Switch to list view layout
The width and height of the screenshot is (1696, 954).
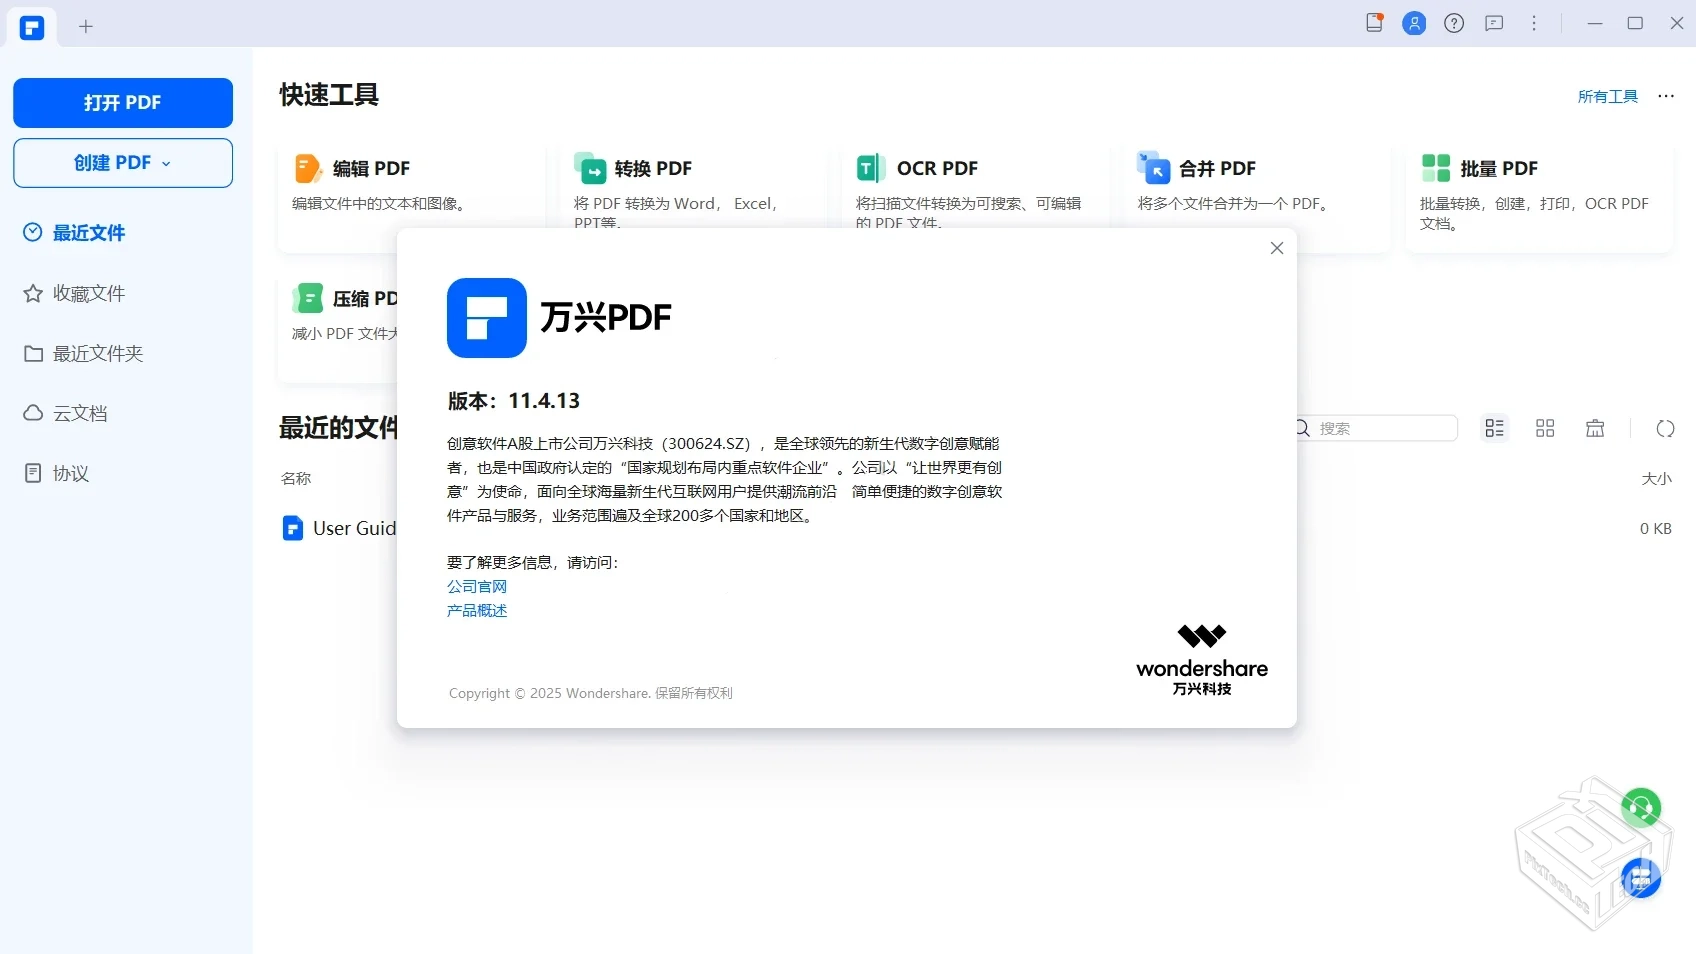click(x=1494, y=428)
